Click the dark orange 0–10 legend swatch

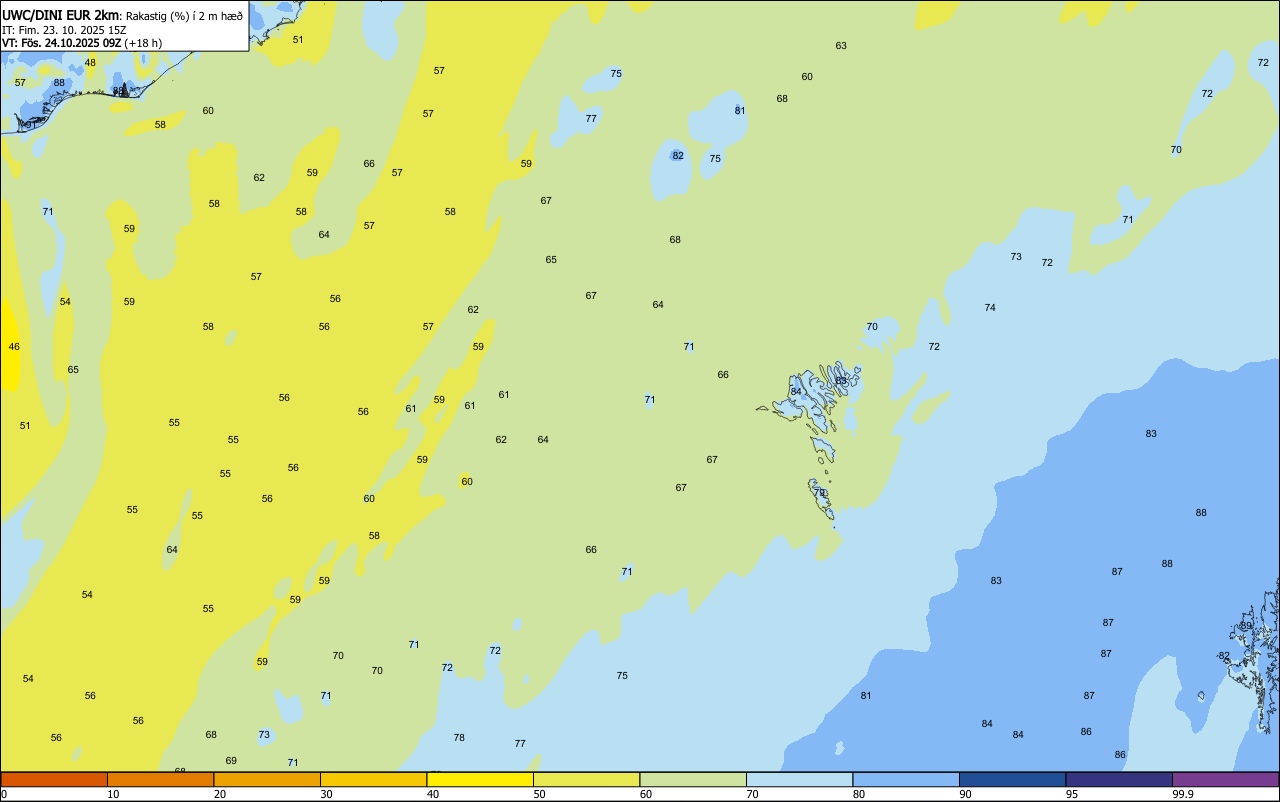[x=54, y=779]
